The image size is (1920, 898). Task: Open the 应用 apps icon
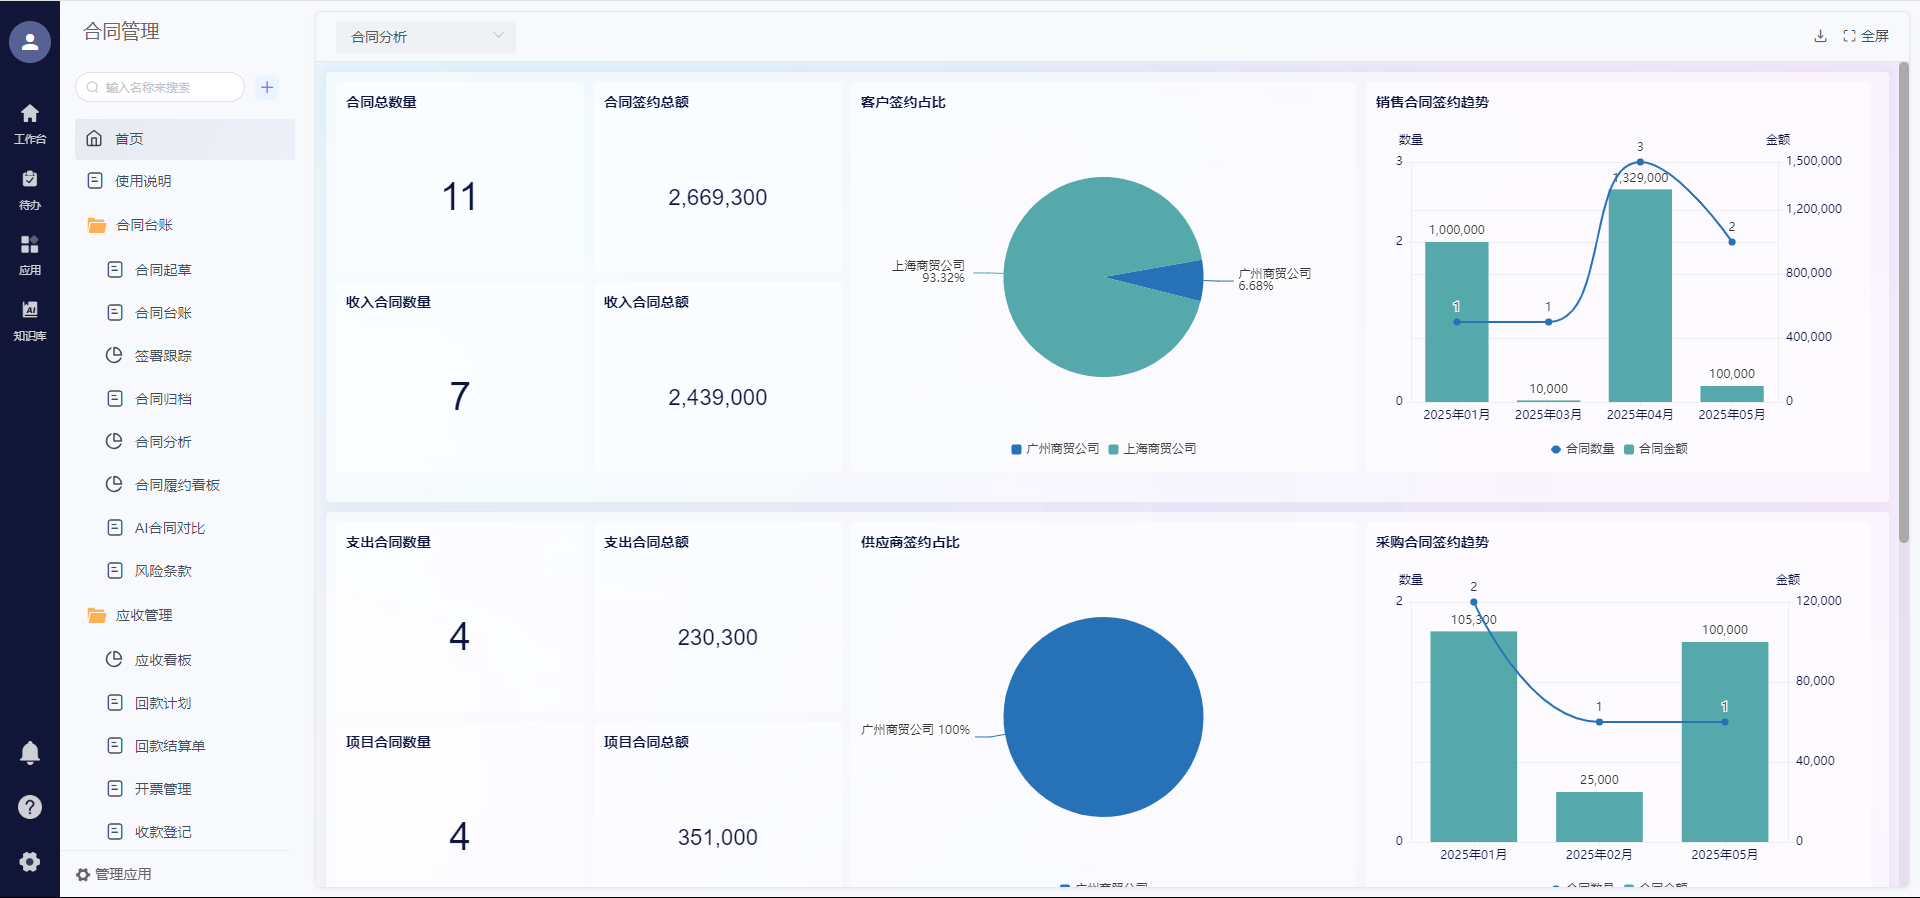(x=30, y=254)
